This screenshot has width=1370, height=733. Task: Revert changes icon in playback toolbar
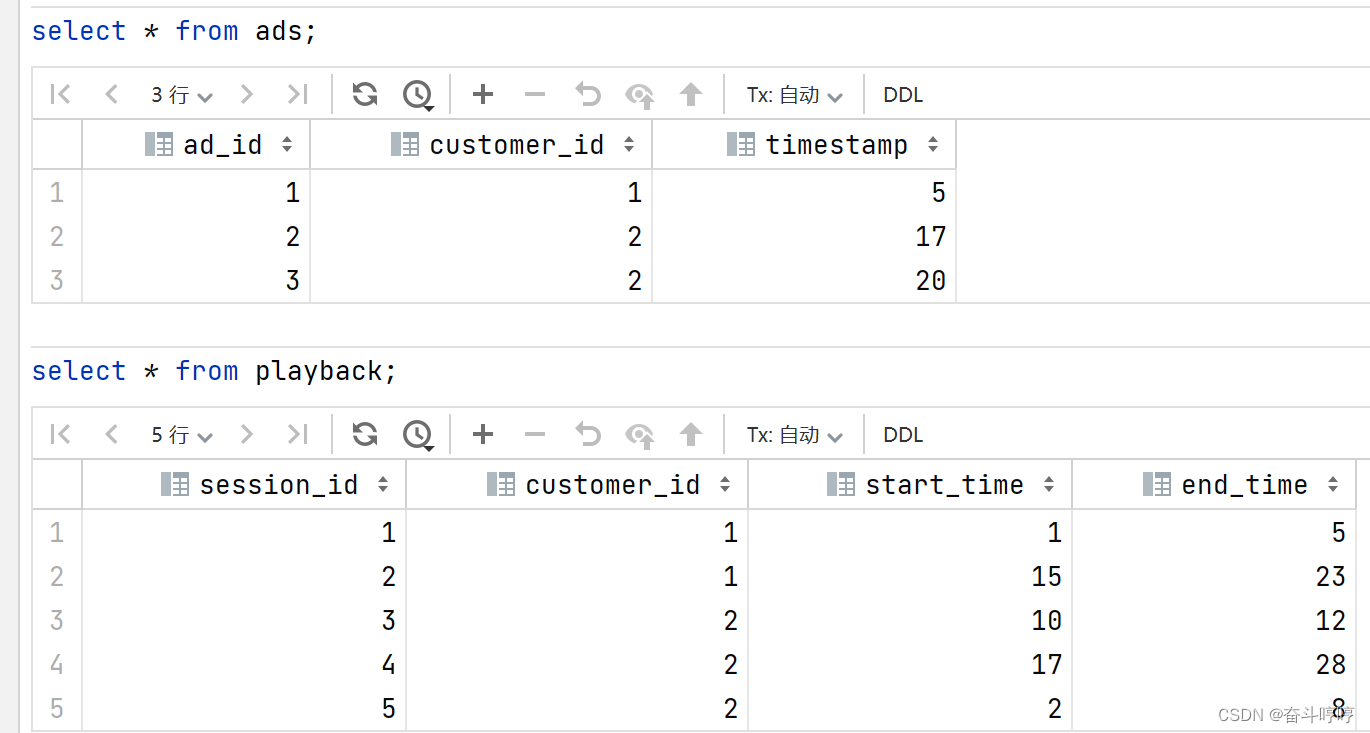click(x=587, y=434)
